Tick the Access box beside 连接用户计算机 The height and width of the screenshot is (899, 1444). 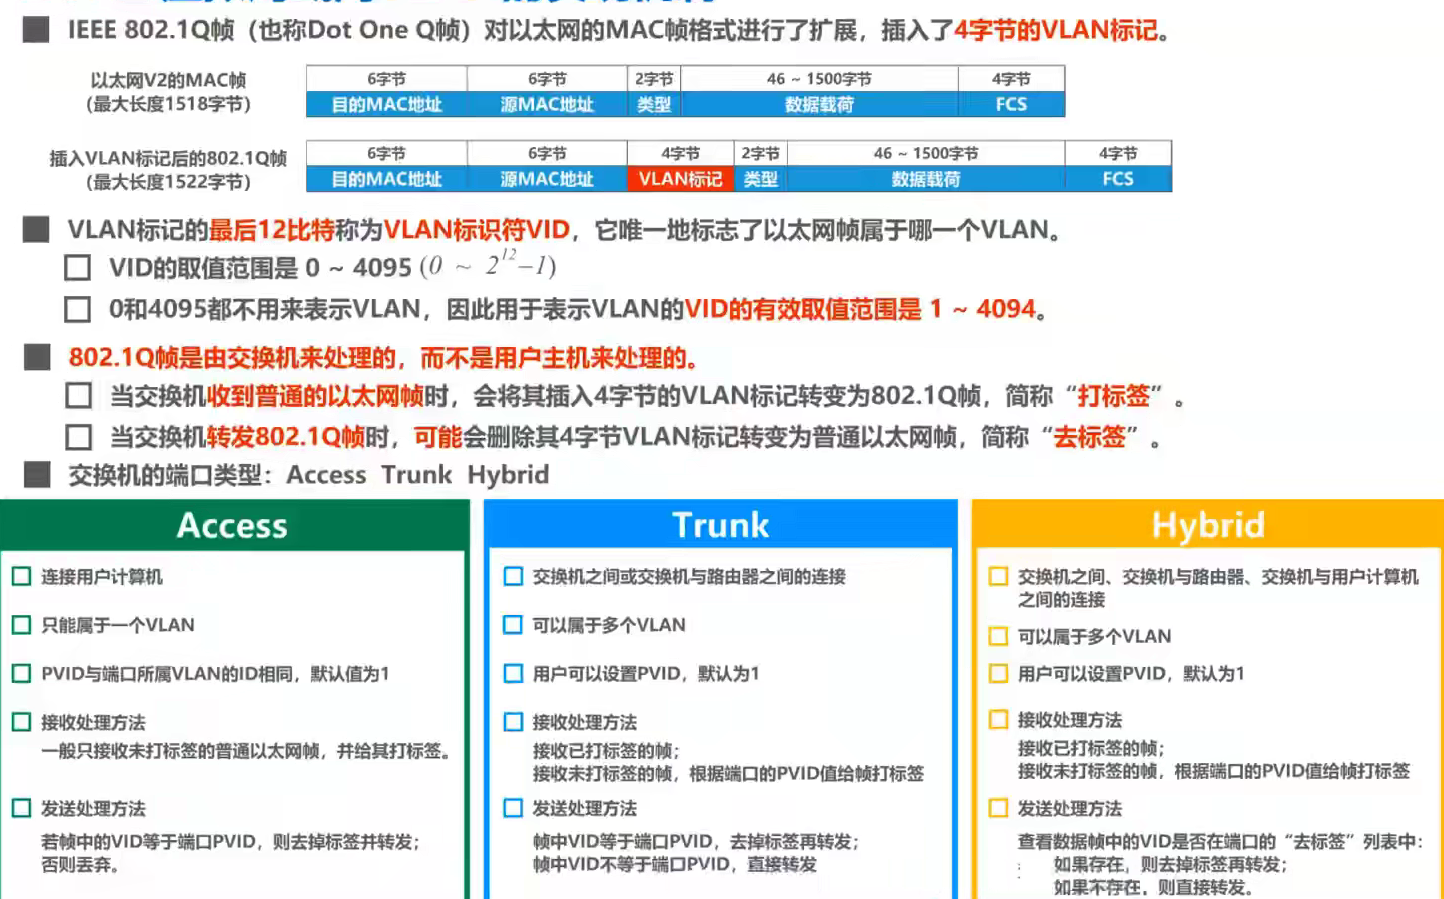click(21, 577)
